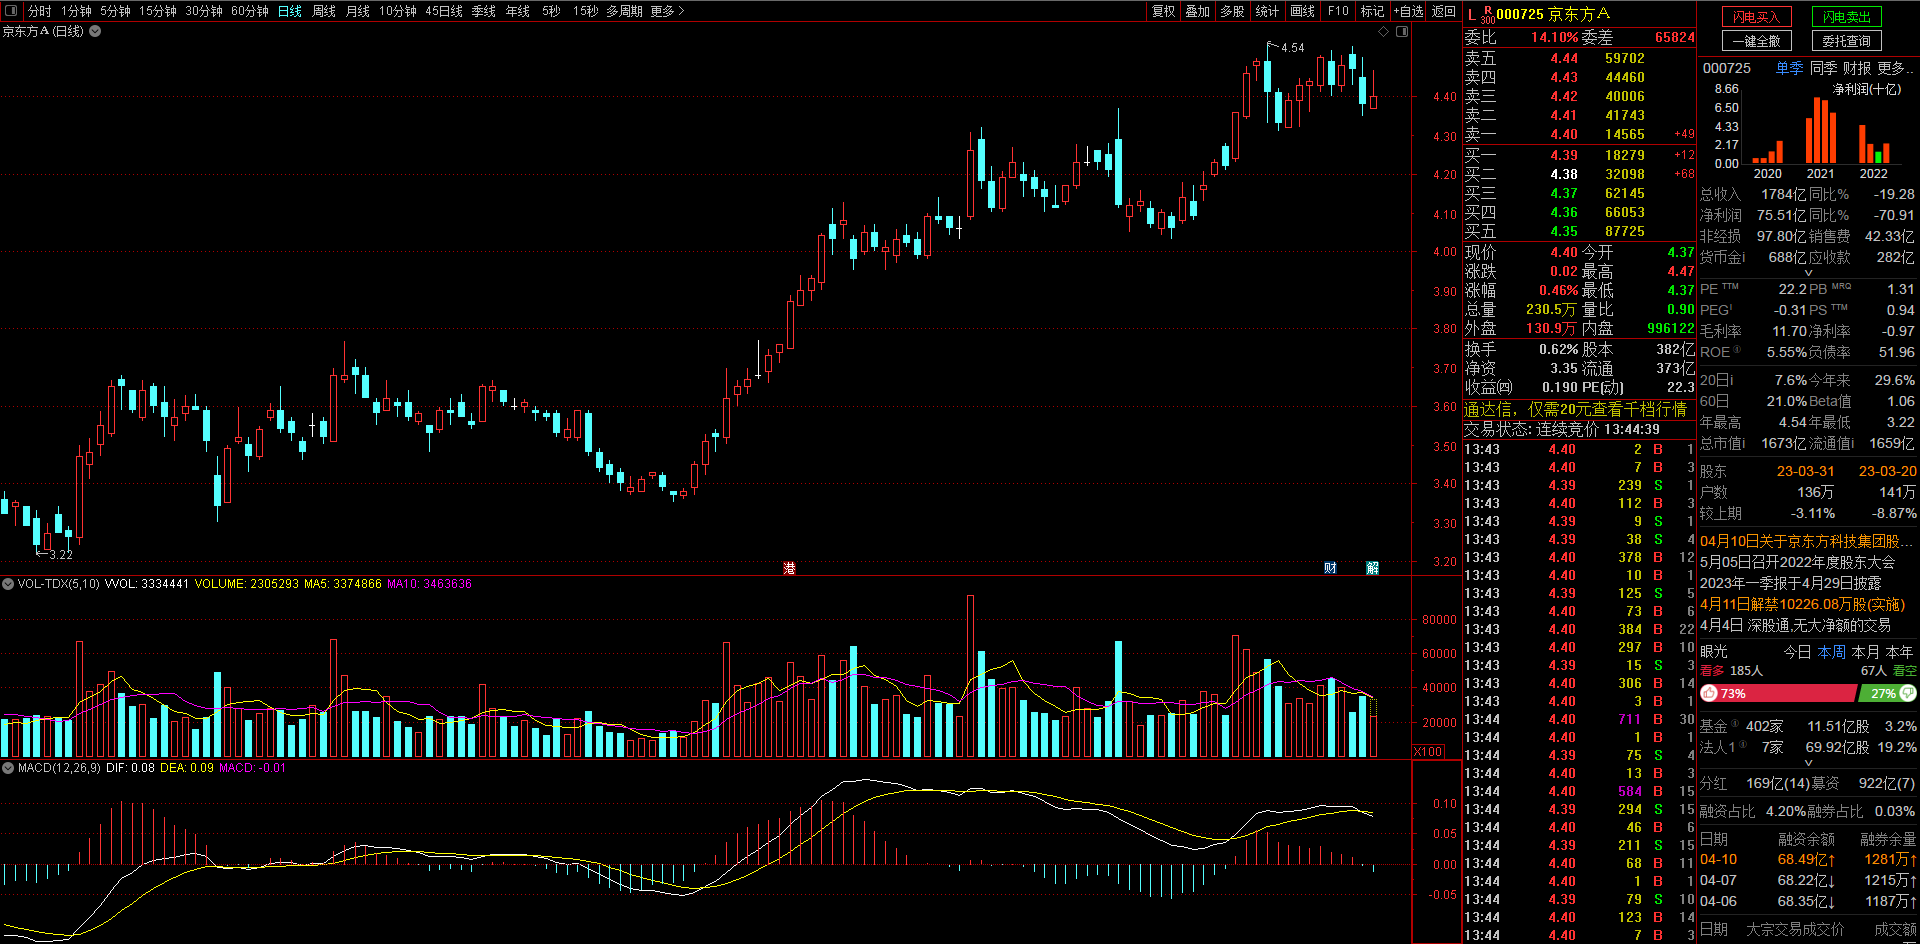Screen dimensions: 1920x944
Task: Open the 04月10日关于京东方科技集团股 news link
Action: coord(1807,541)
